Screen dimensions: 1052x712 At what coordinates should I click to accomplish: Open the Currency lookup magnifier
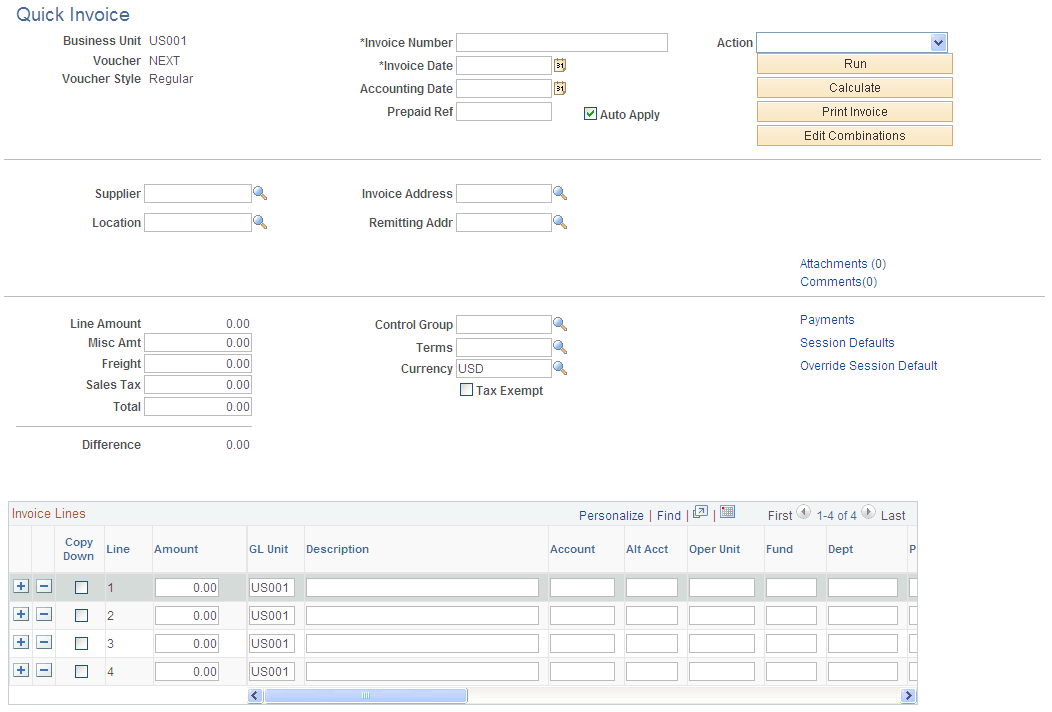[x=560, y=368]
